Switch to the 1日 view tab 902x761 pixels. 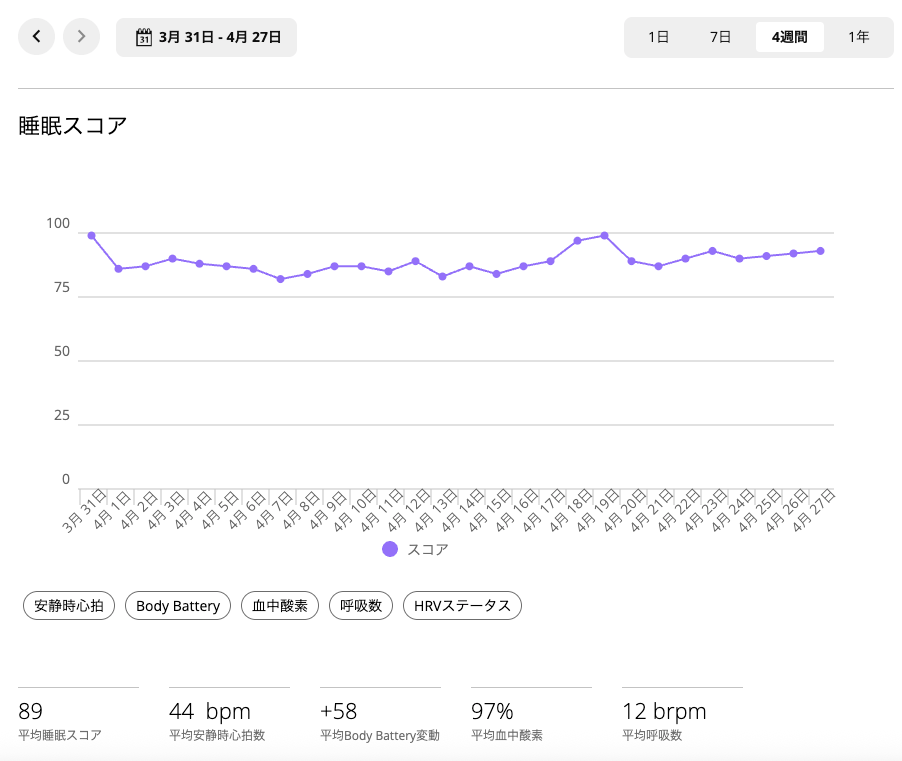tap(658, 37)
